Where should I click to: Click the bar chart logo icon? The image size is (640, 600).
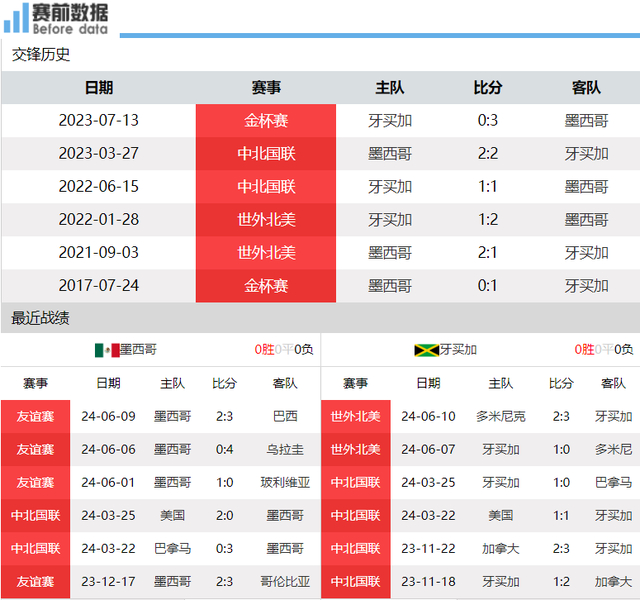[x=16, y=18]
